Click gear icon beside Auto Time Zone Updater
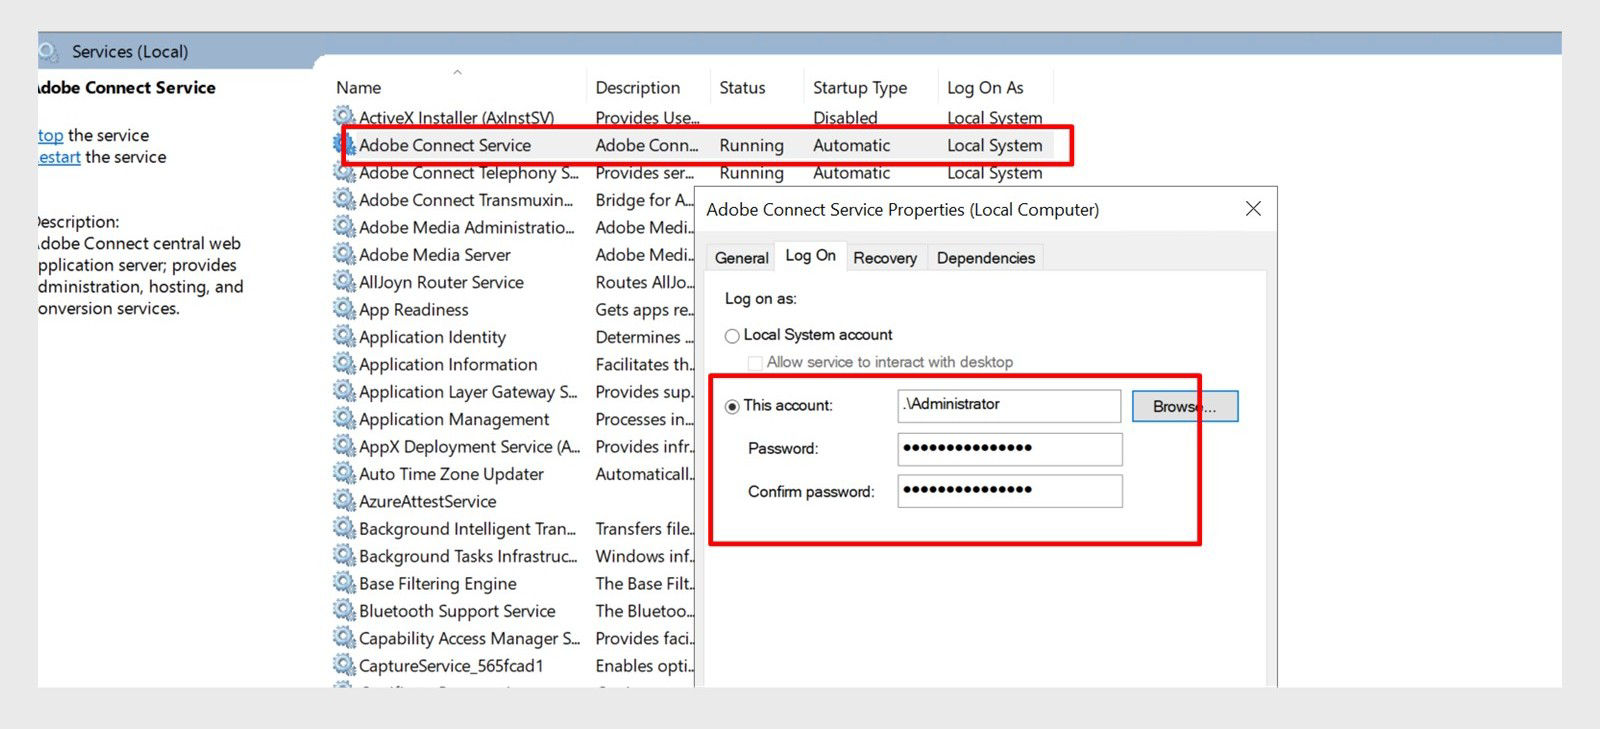Image resolution: width=1600 pixels, height=729 pixels. pos(344,473)
